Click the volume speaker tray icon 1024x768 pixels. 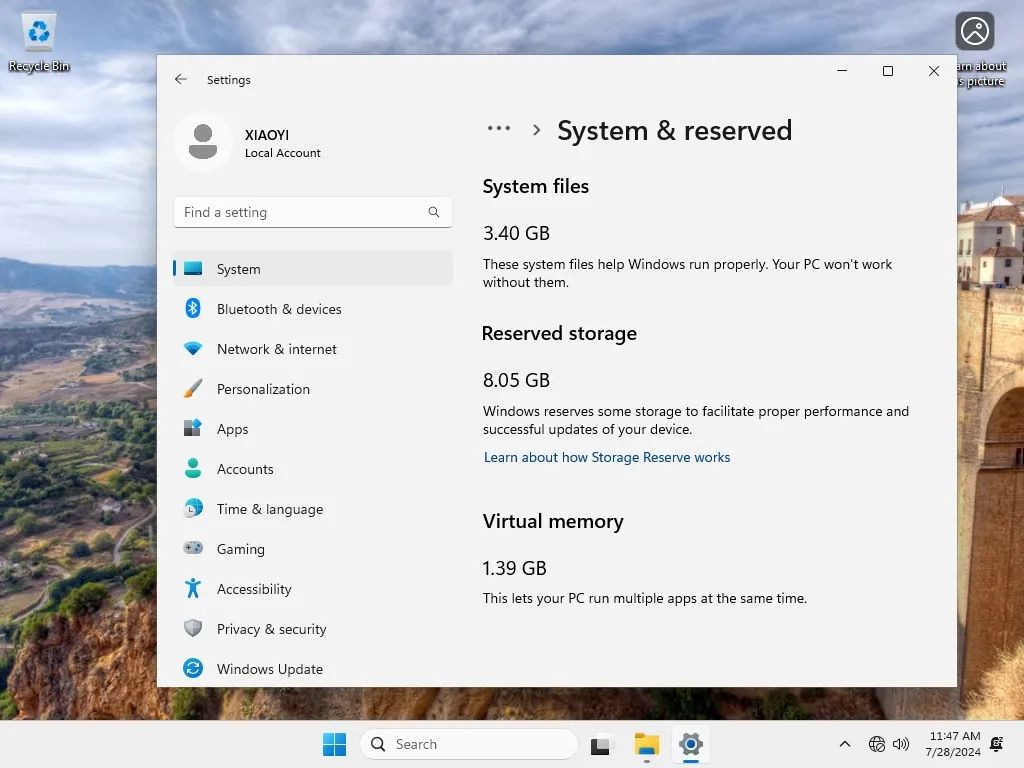pyautogui.click(x=901, y=744)
